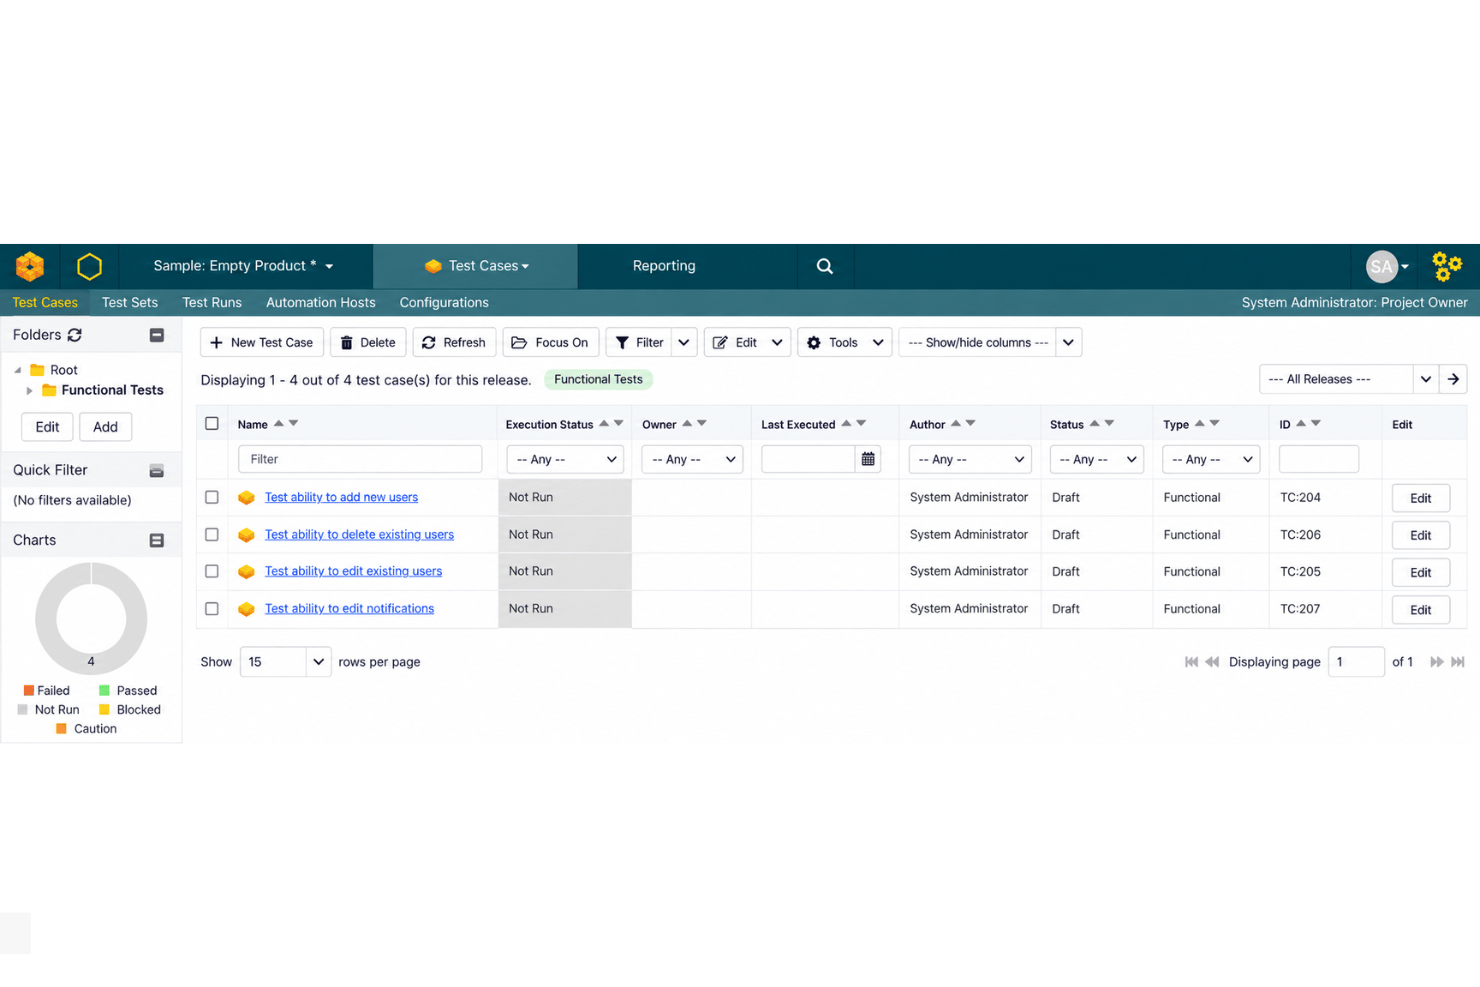Open the Last Executed calendar picker

(868, 459)
